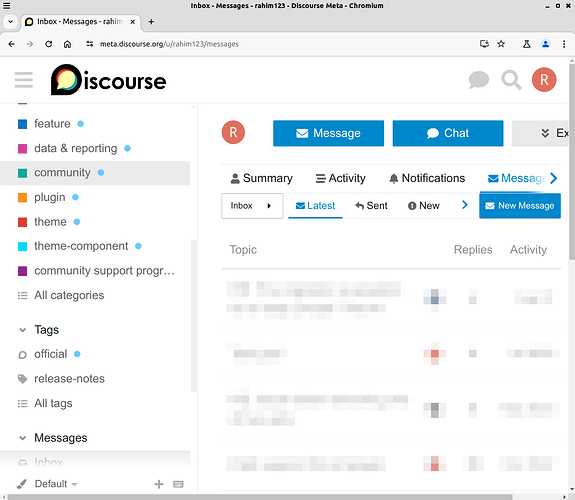Open the user avatar menu in header
Screen dimensions: 575x500
pos(544,80)
